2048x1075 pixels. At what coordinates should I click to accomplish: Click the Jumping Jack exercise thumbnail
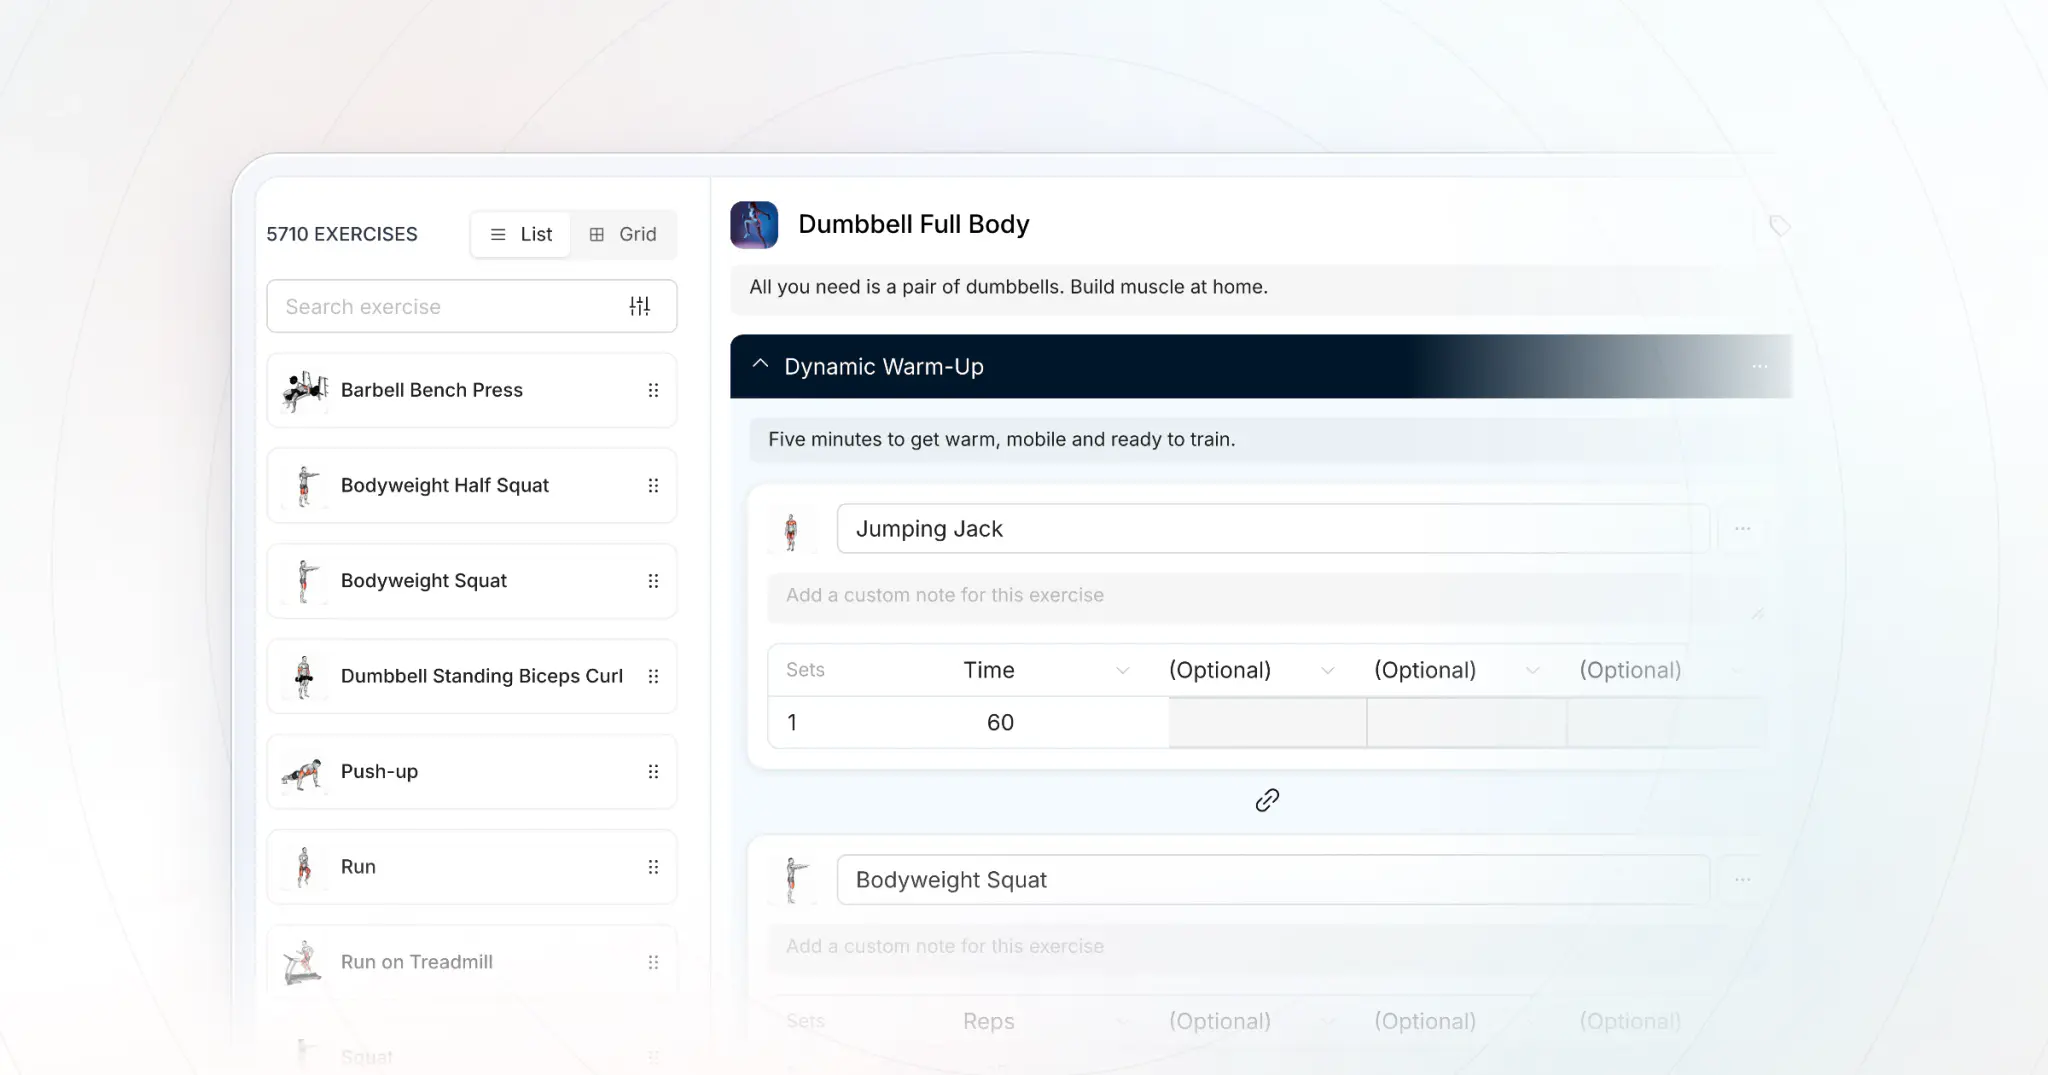(791, 531)
